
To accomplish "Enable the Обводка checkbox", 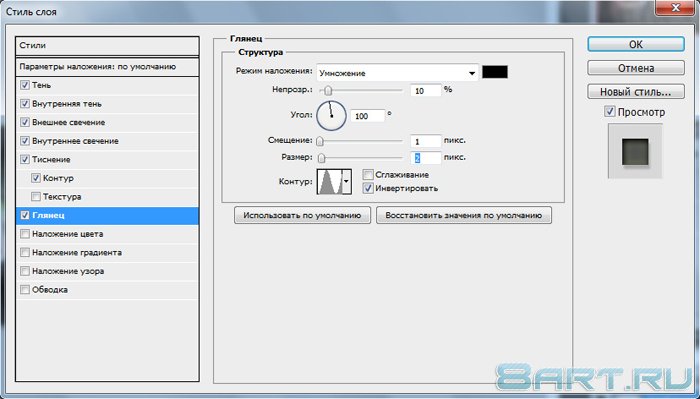I will pos(25,290).
